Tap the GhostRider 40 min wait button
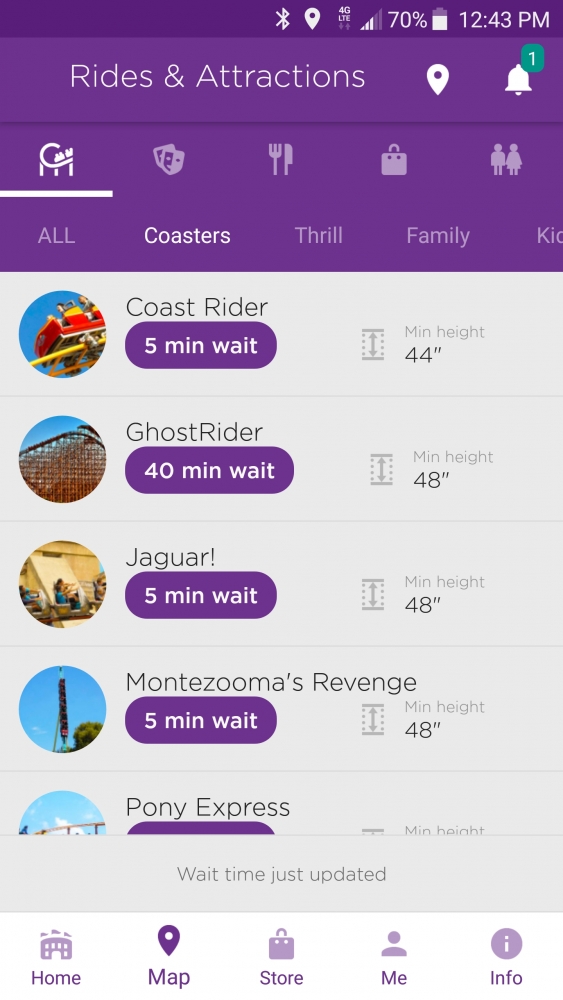 [x=209, y=471]
